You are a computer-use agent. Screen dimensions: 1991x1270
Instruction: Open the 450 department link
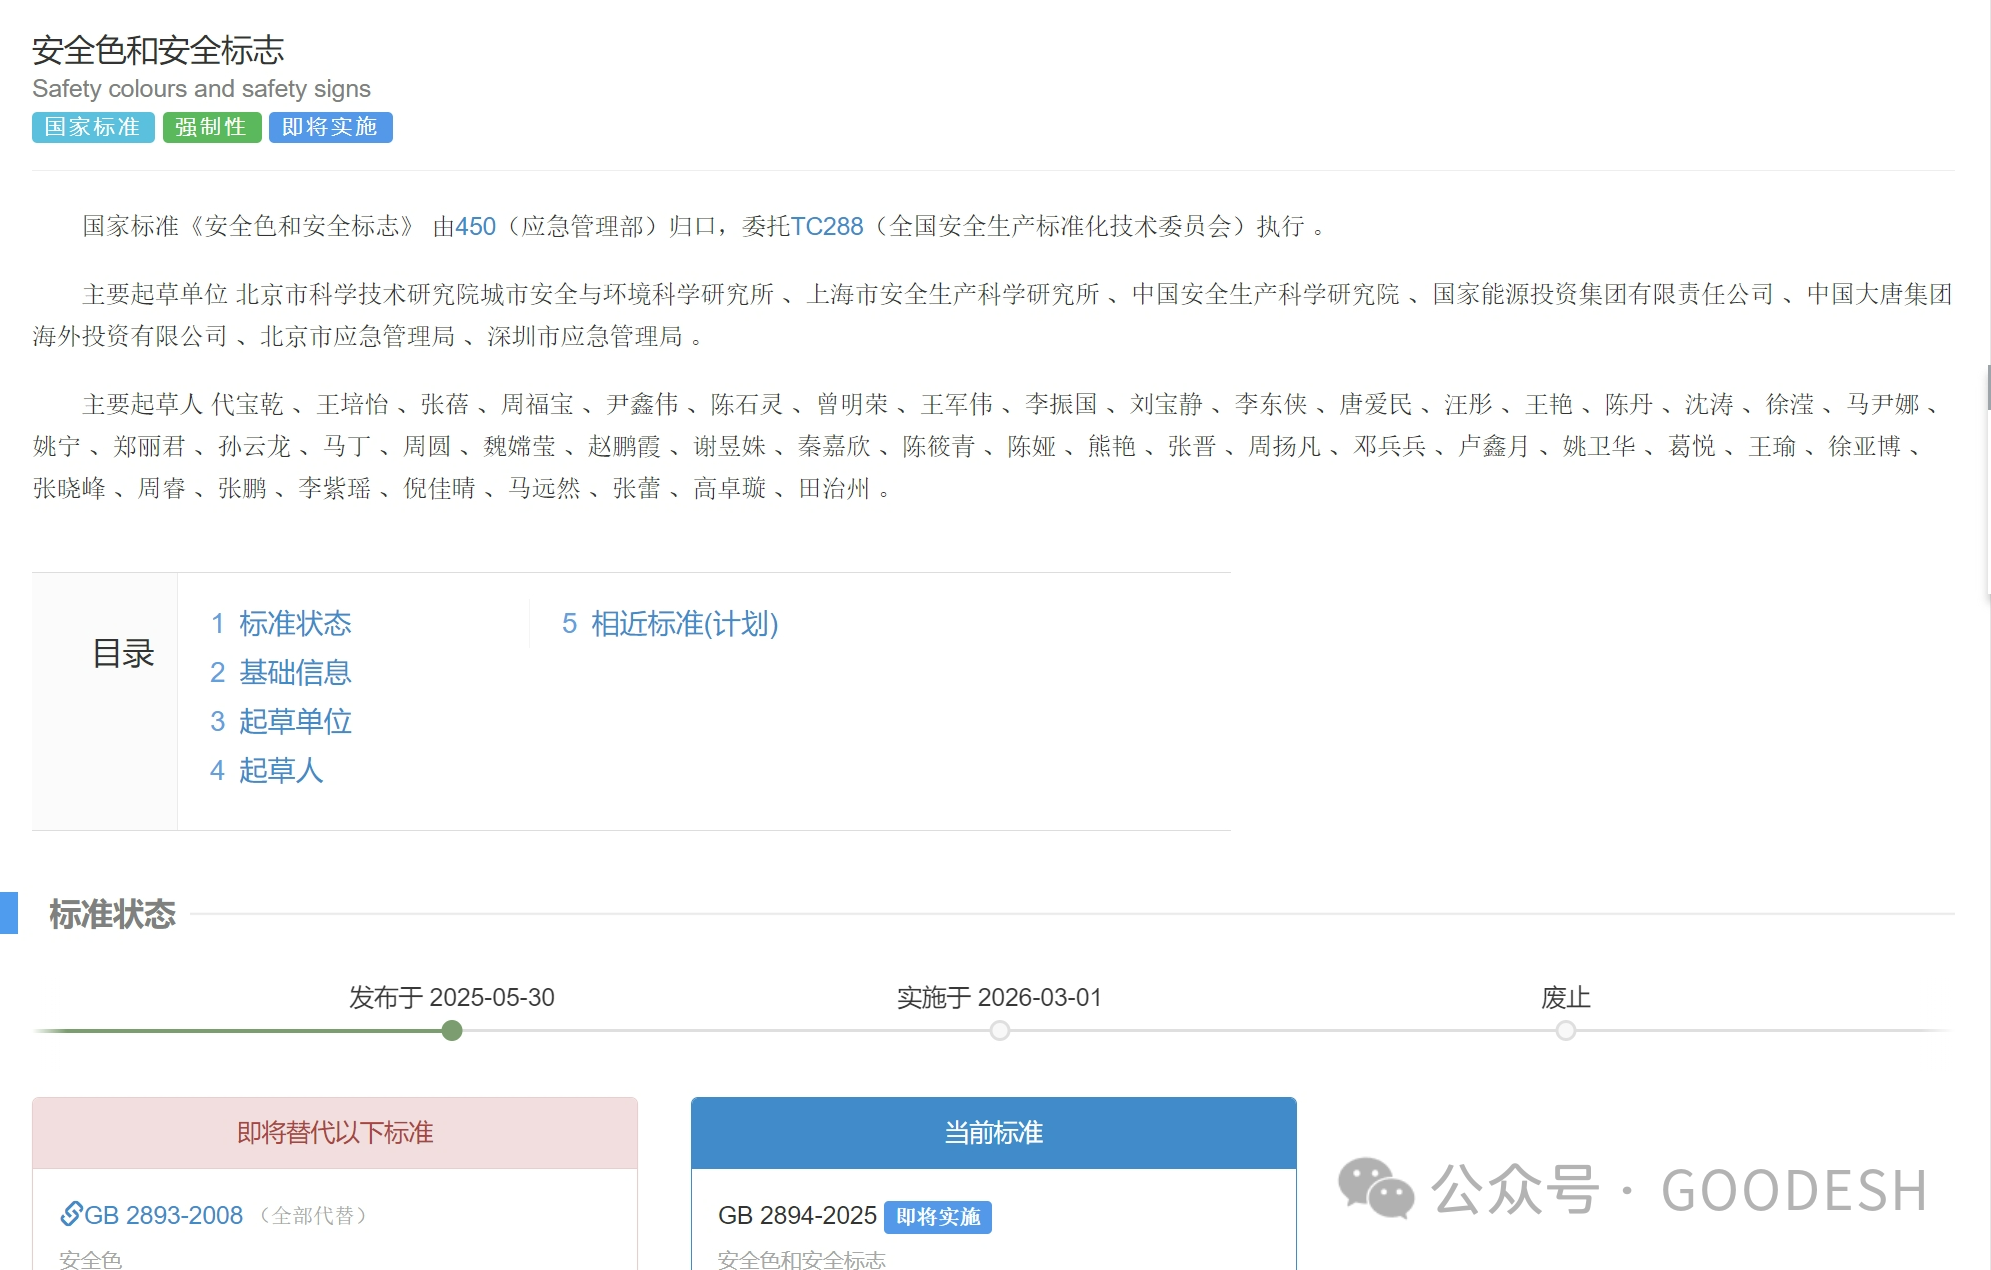point(475,227)
